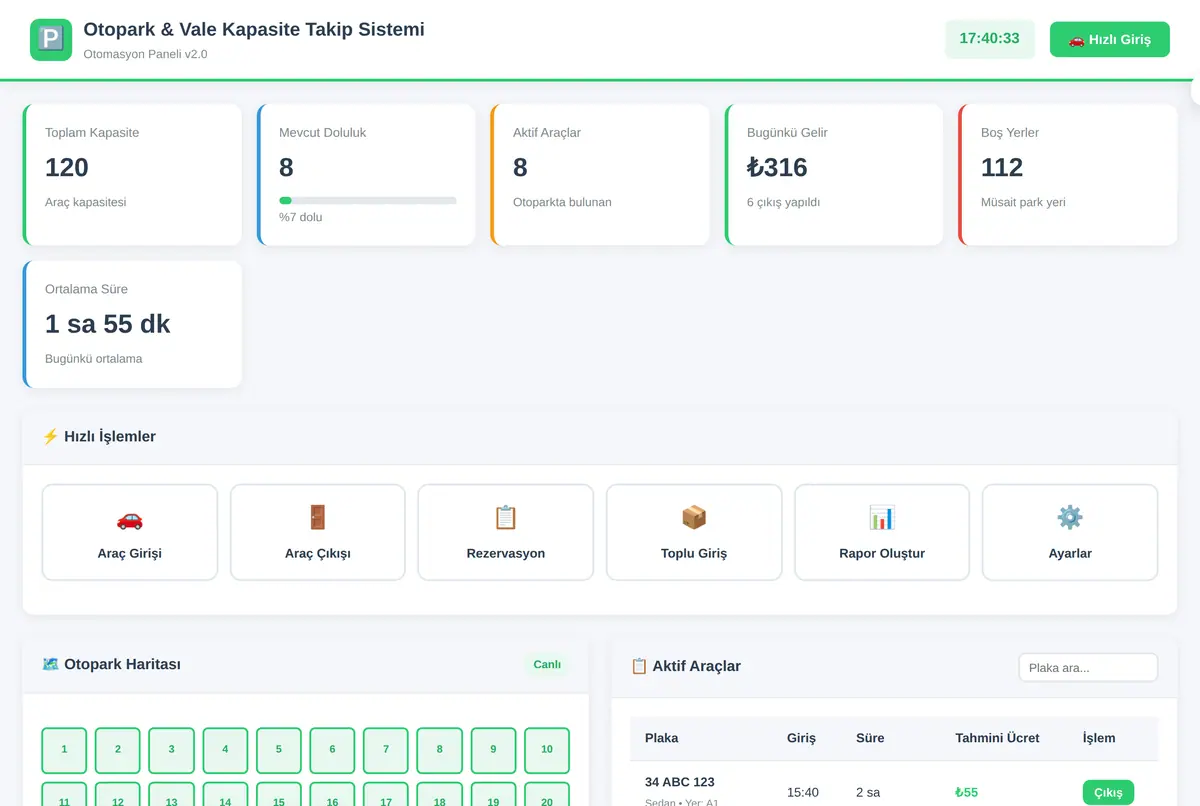Click the Giriş column header
Viewport: 1200px width, 806px height.
(801, 738)
